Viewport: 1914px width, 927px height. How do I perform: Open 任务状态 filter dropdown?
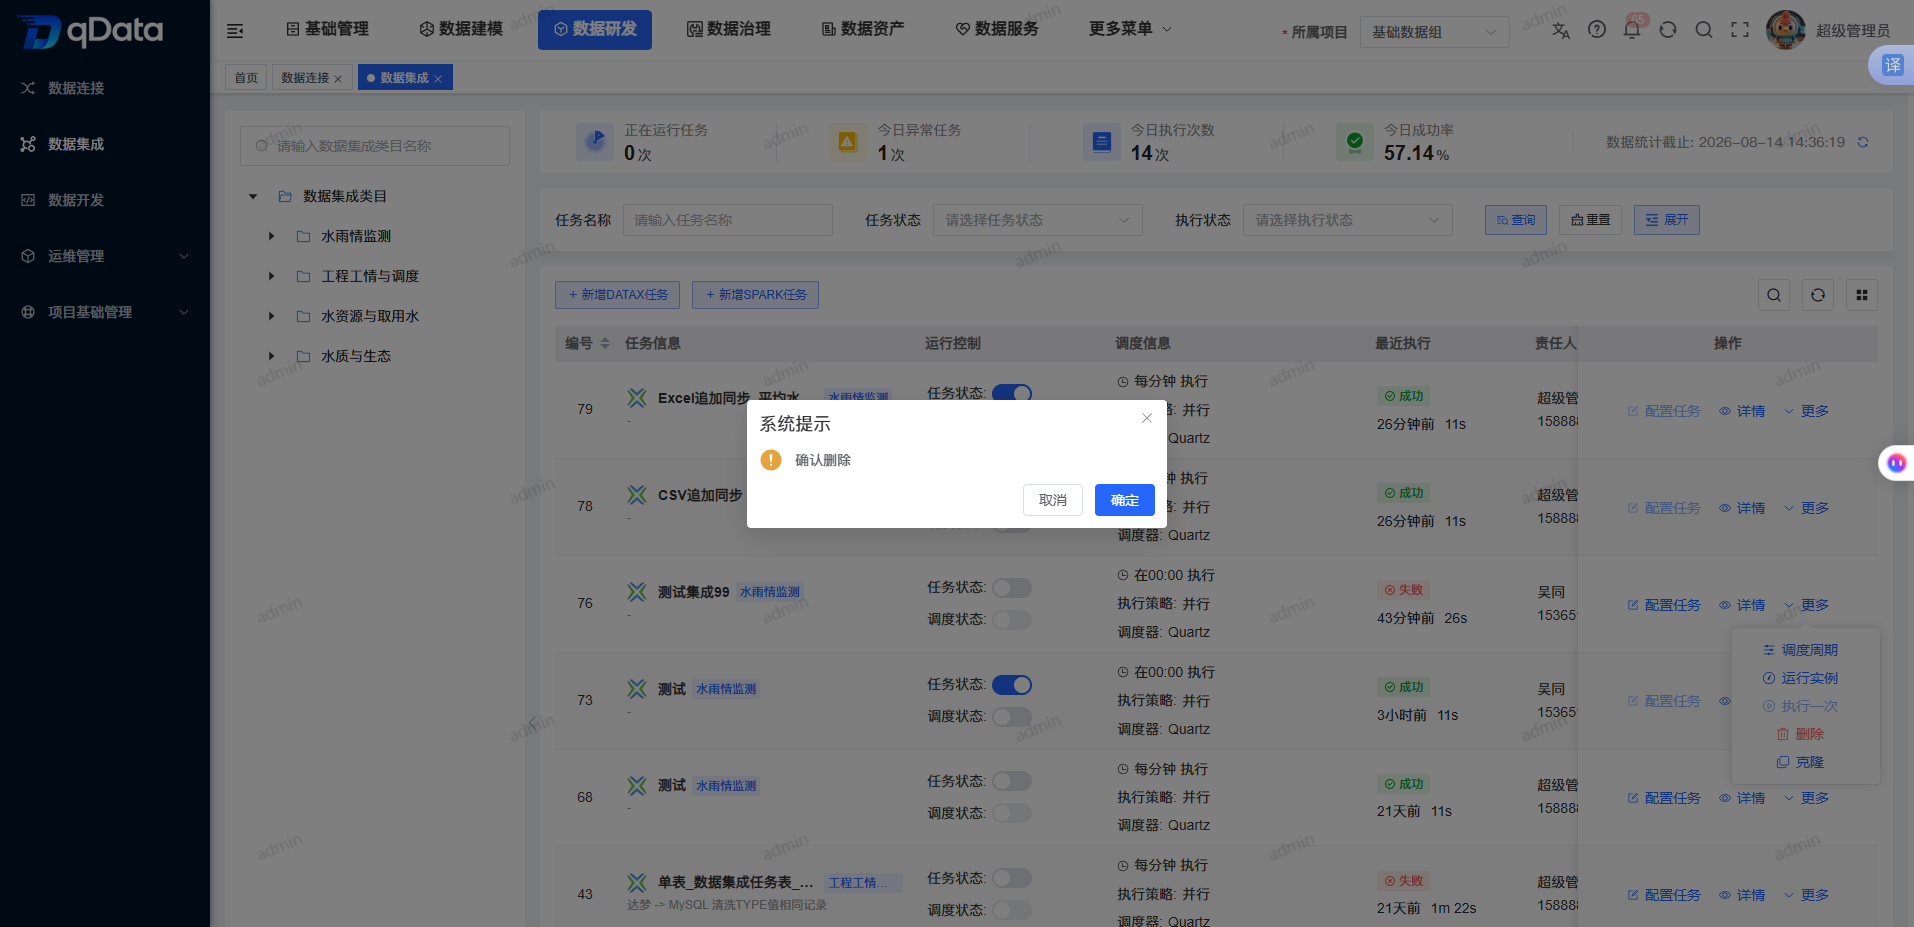point(1038,220)
